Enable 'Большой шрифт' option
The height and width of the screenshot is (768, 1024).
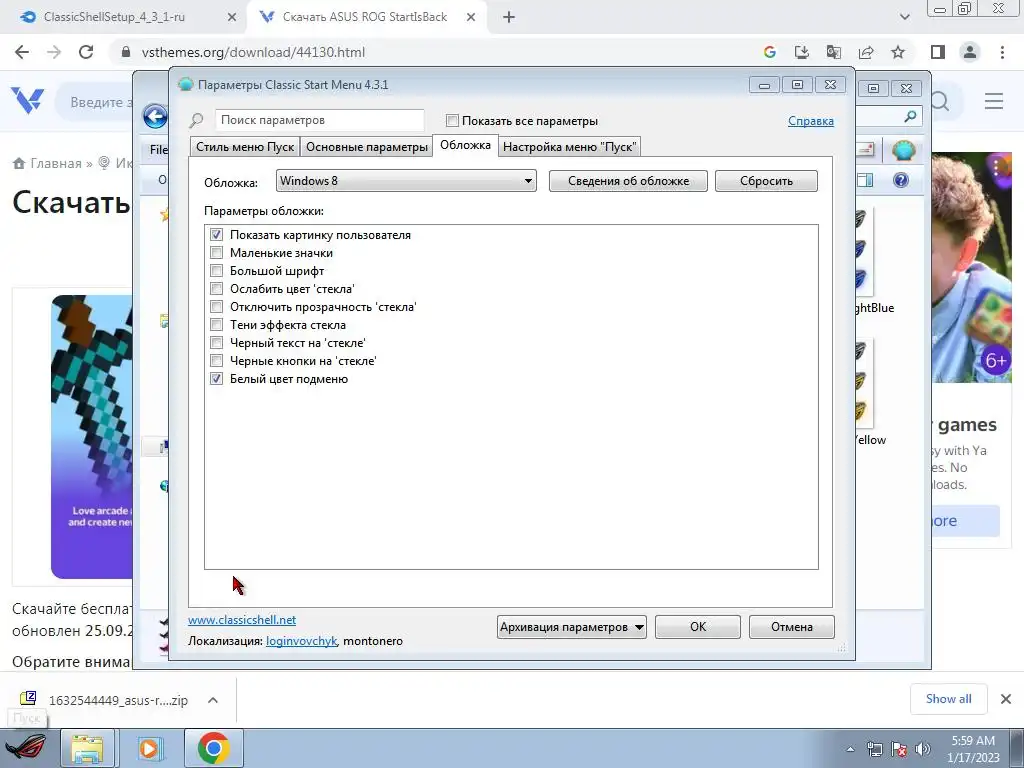tap(216, 270)
